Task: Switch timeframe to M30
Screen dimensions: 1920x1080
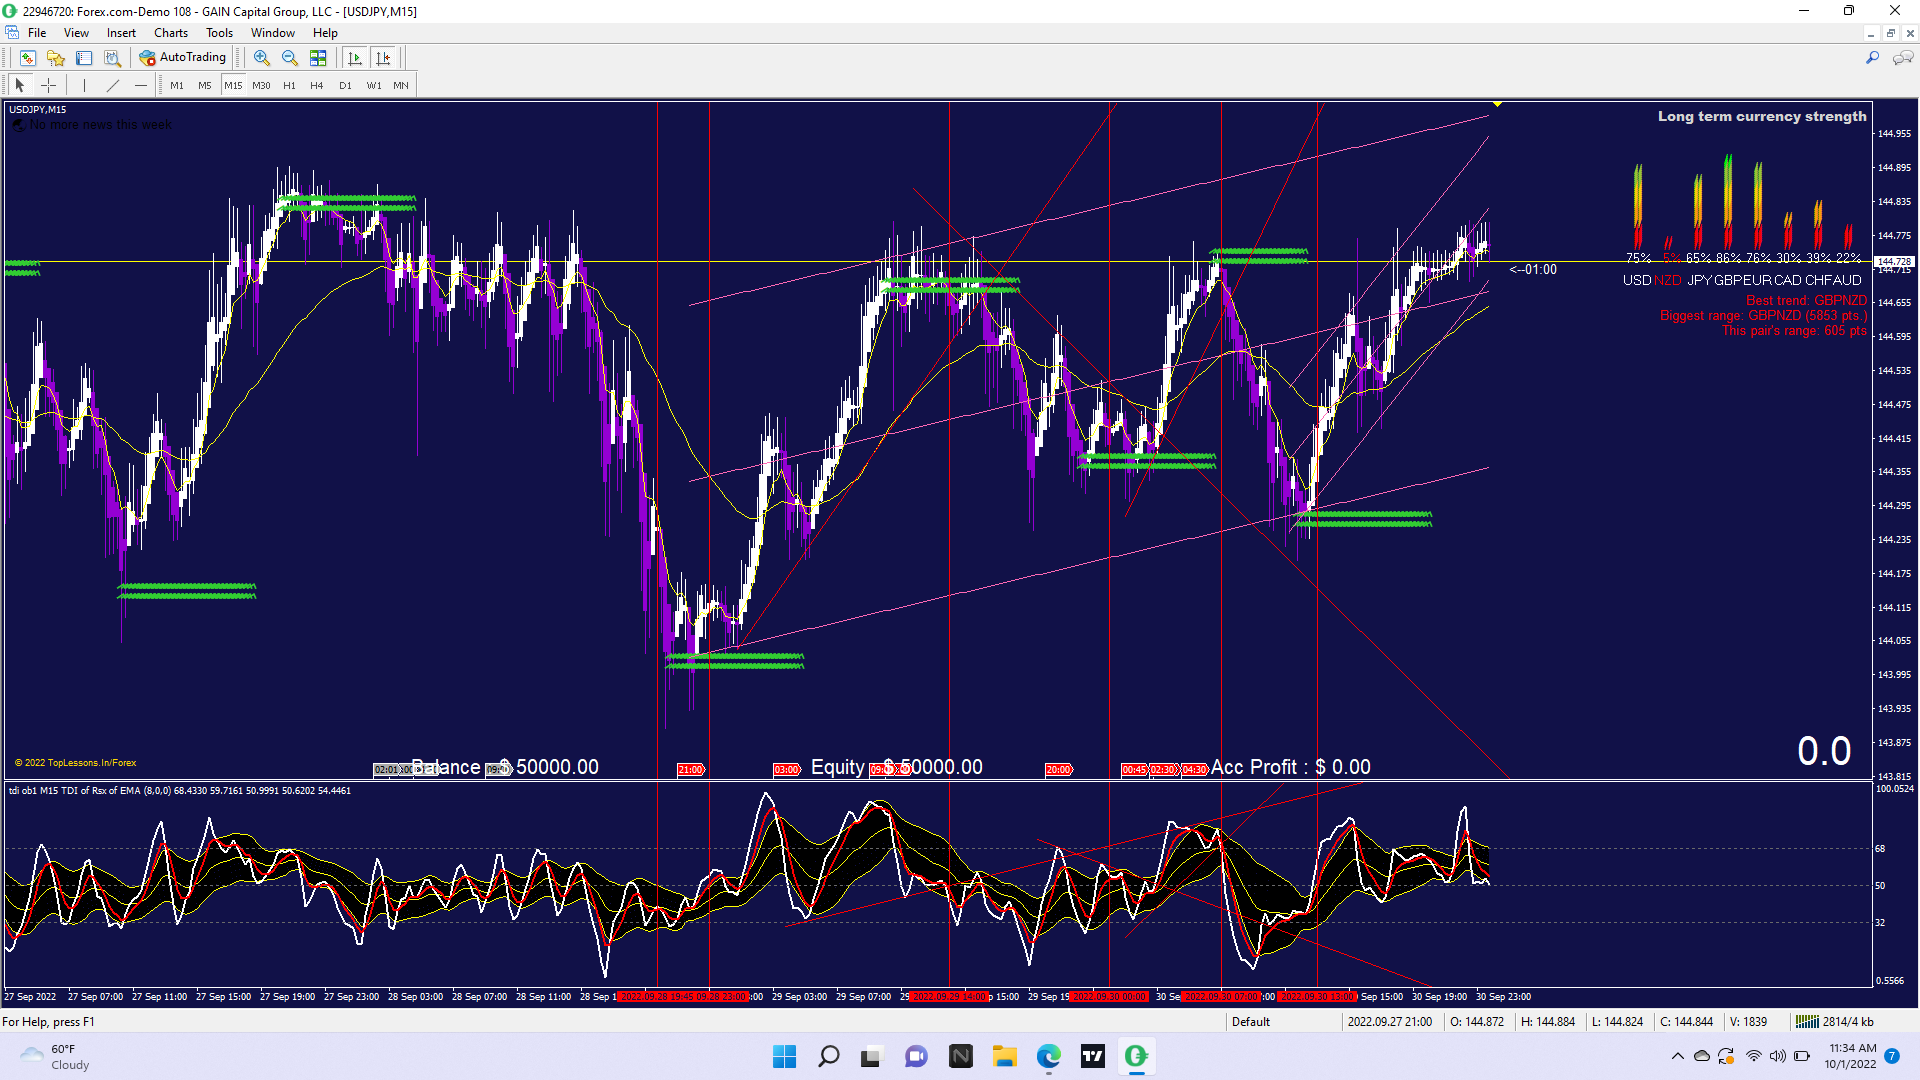Action: (x=261, y=85)
